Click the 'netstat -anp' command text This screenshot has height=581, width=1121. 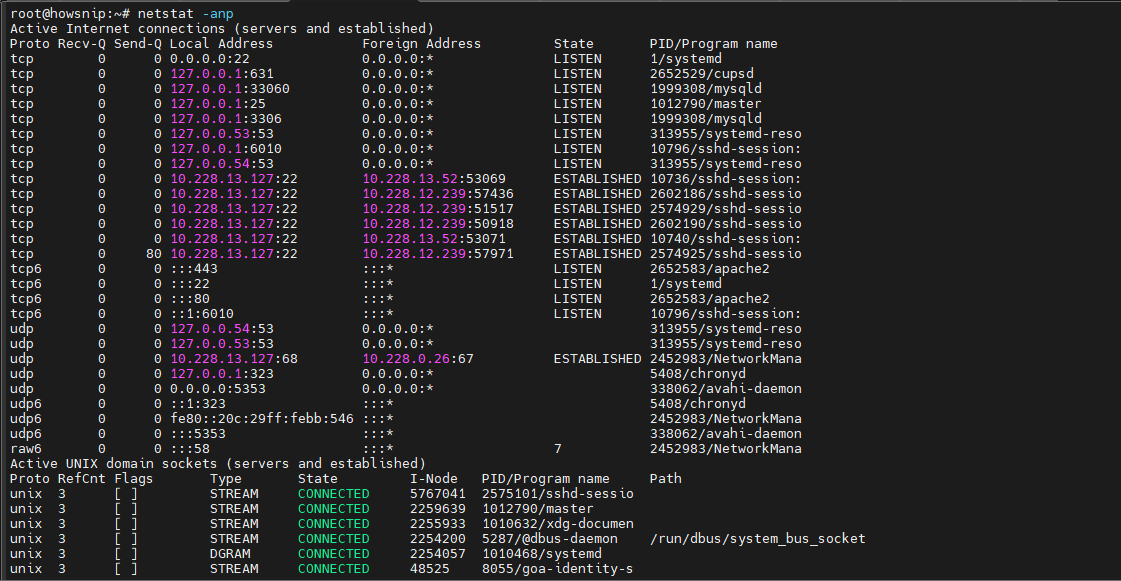coord(185,14)
